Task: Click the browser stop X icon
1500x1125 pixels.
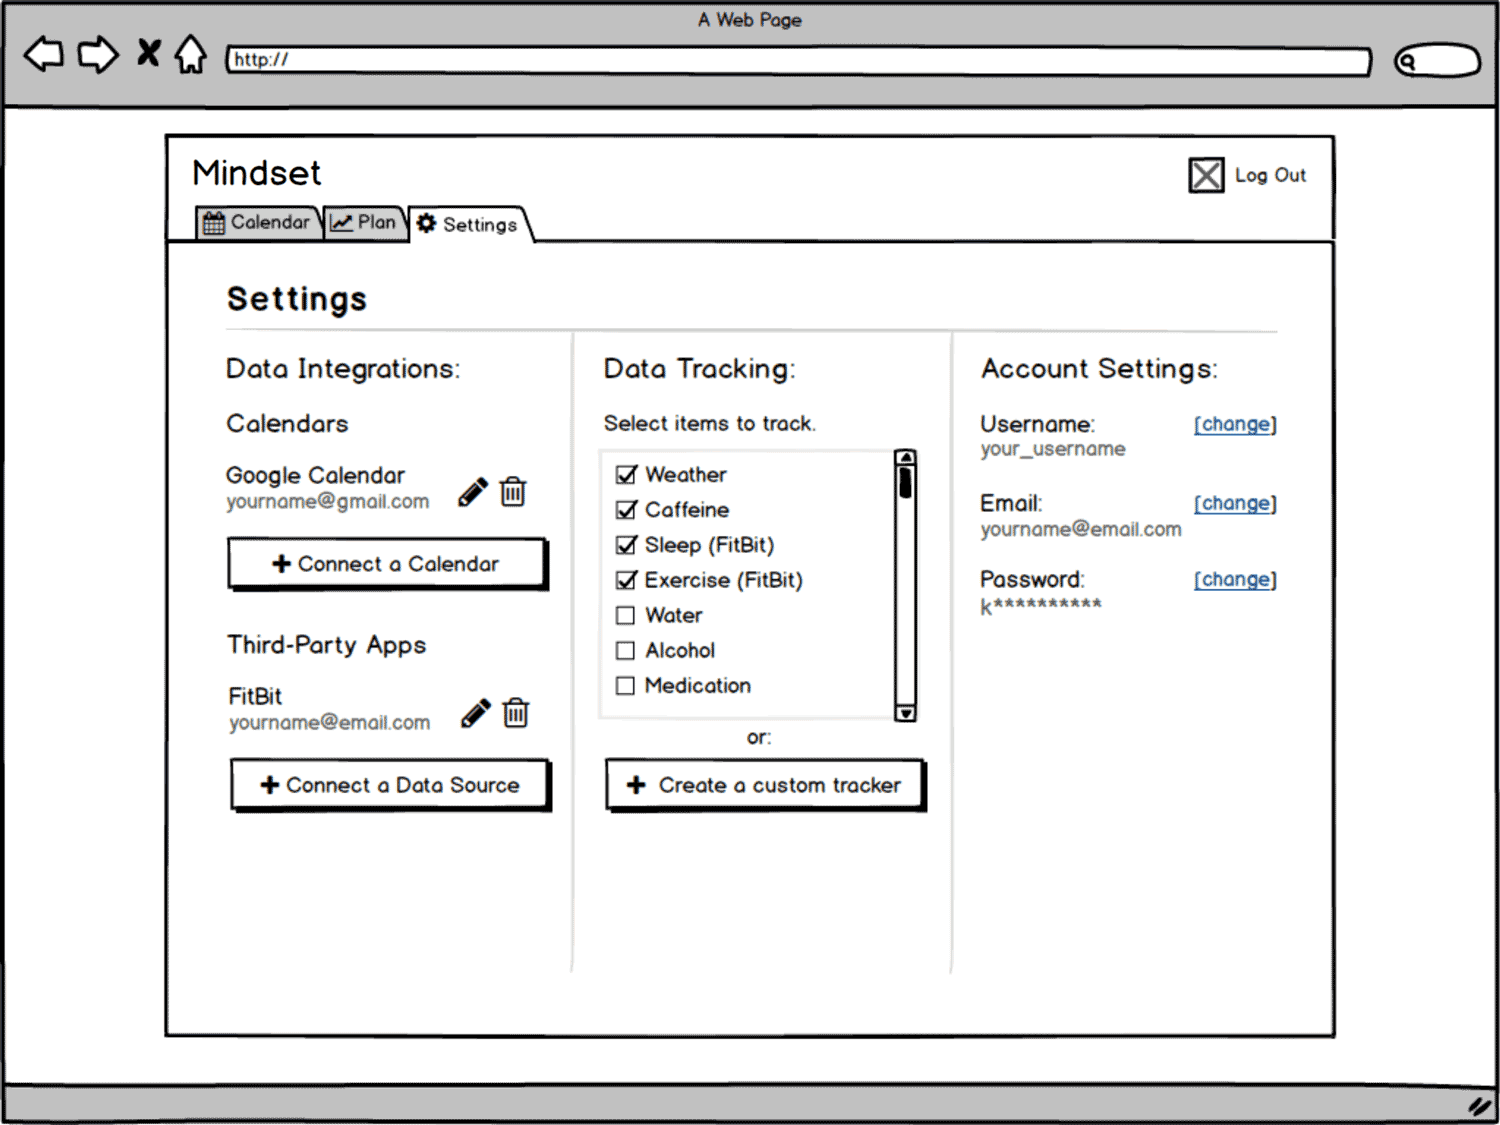Action: point(148,52)
